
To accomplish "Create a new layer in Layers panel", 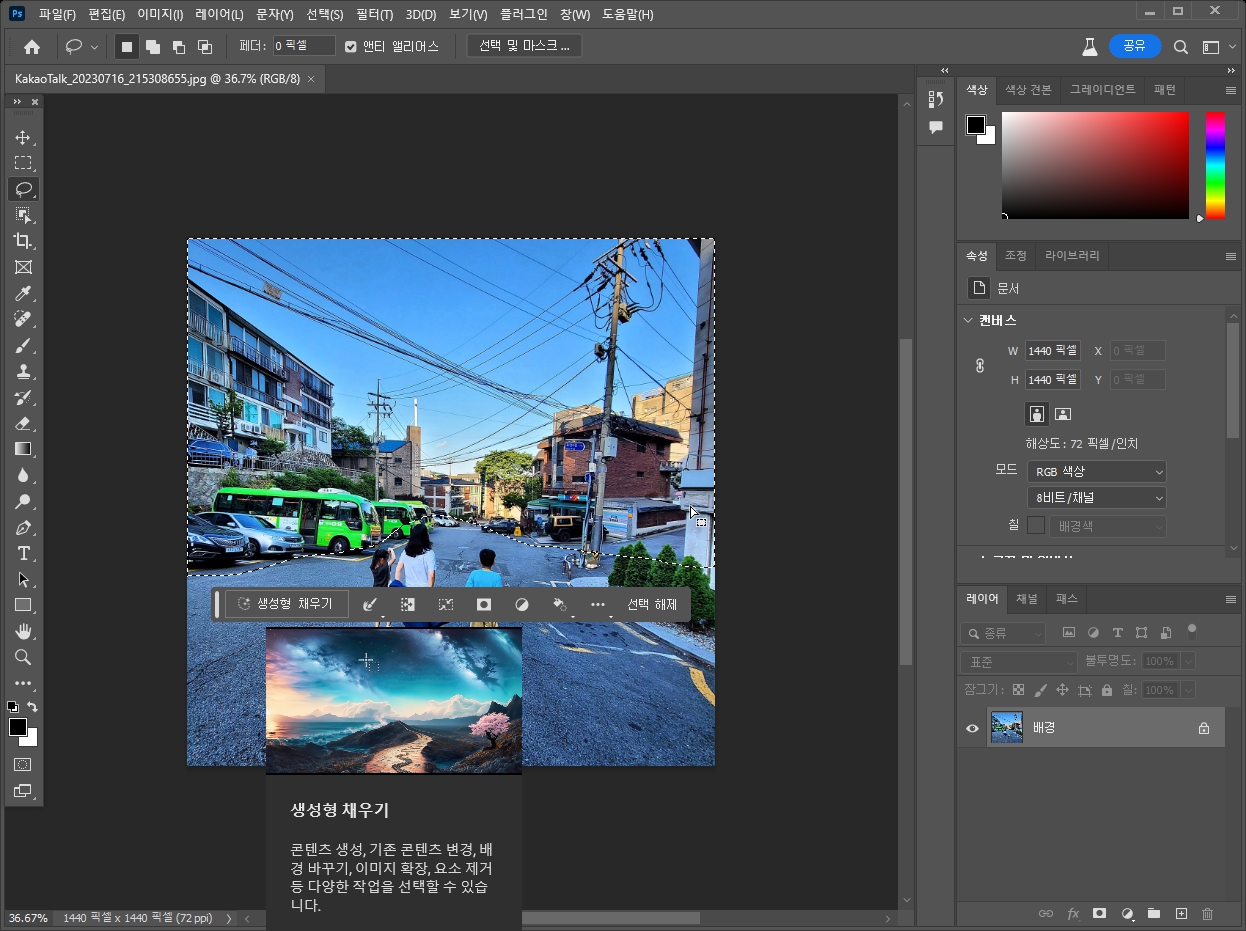I will coord(1181,913).
